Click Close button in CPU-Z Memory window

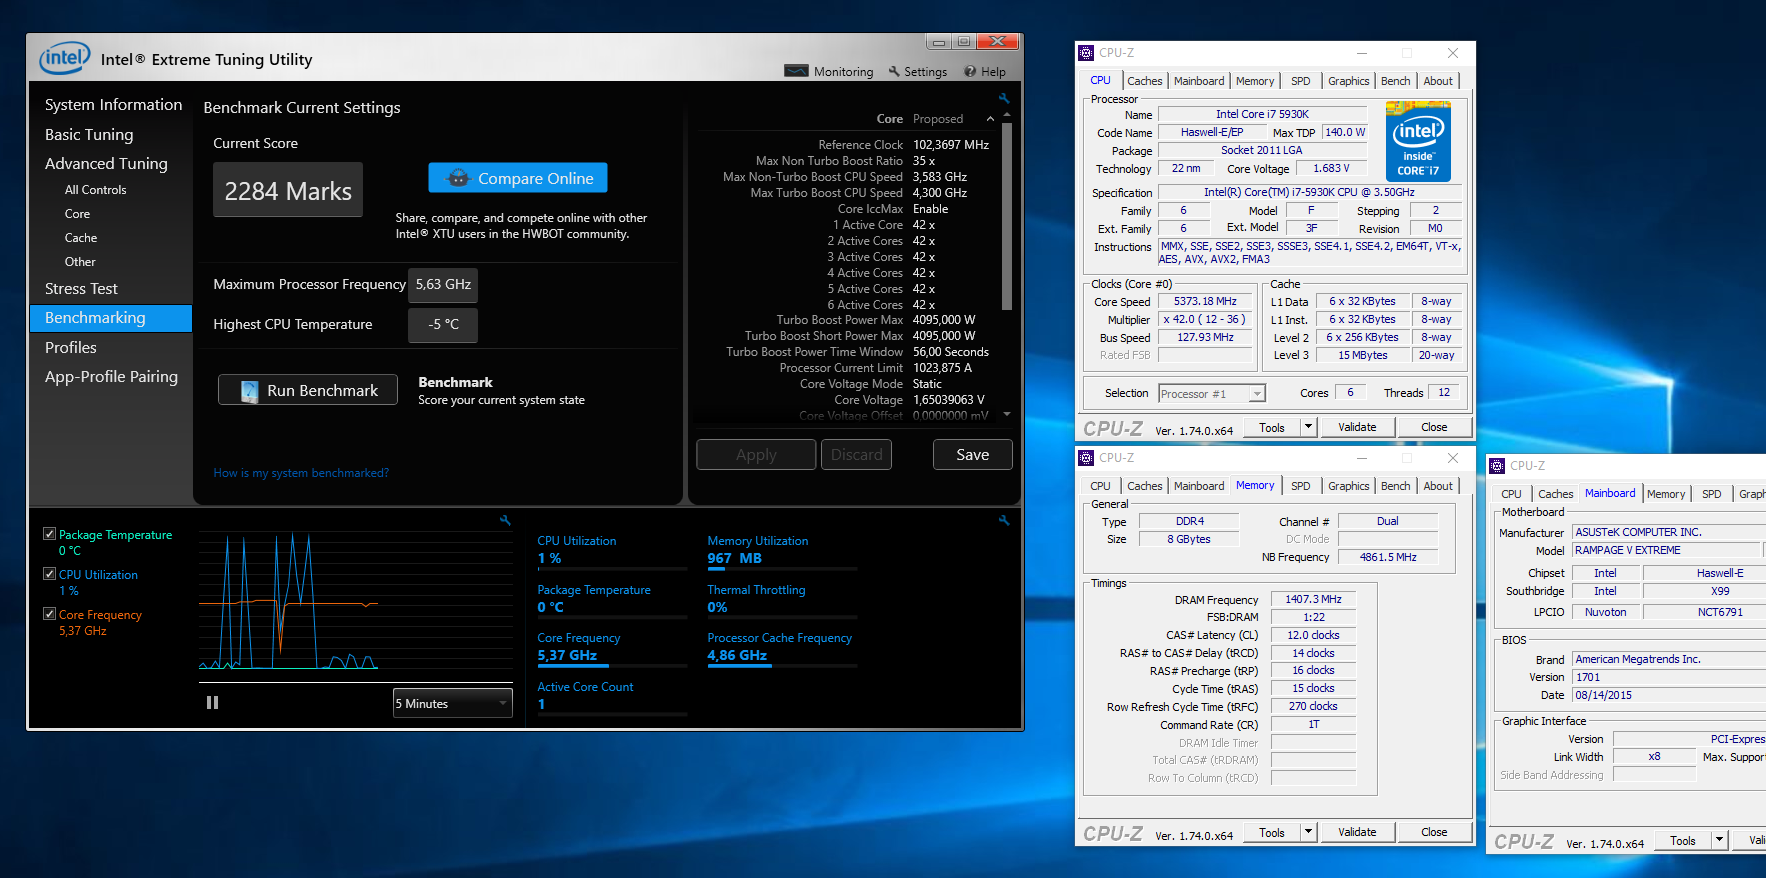(1434, 832)
